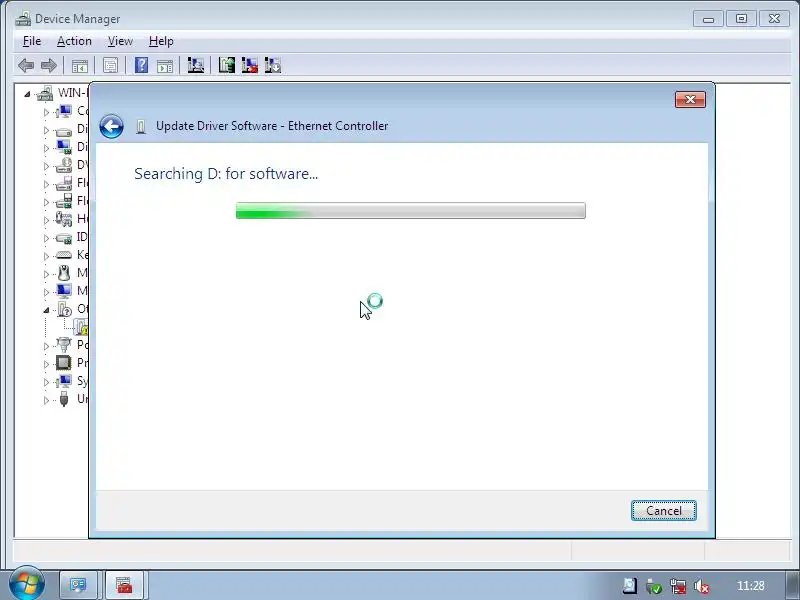Select the Mice pointing devices mouse icon
Image resolution: width=800 pixels, height=600 pixels.
click(64, 273)
